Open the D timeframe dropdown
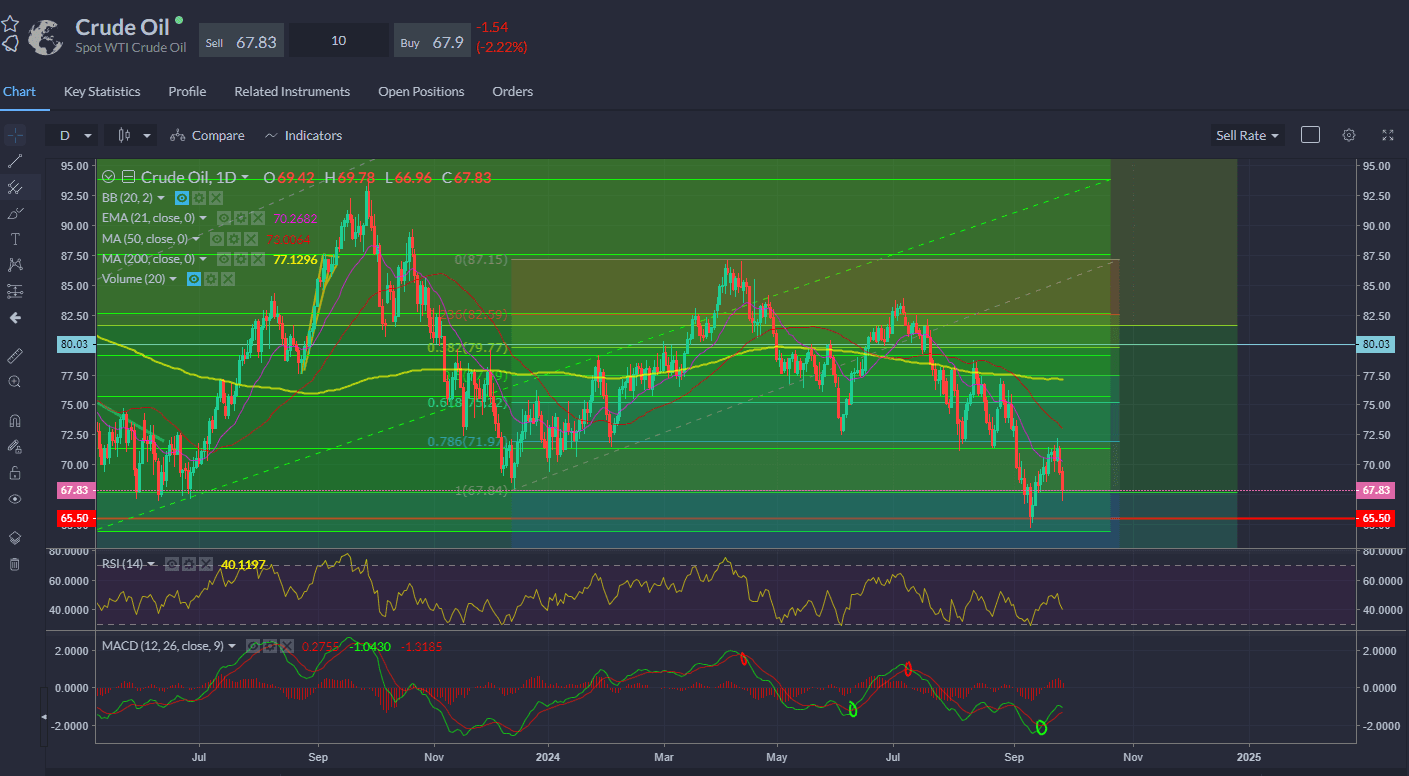This screenshot has height=776, width=1409. 72,135
